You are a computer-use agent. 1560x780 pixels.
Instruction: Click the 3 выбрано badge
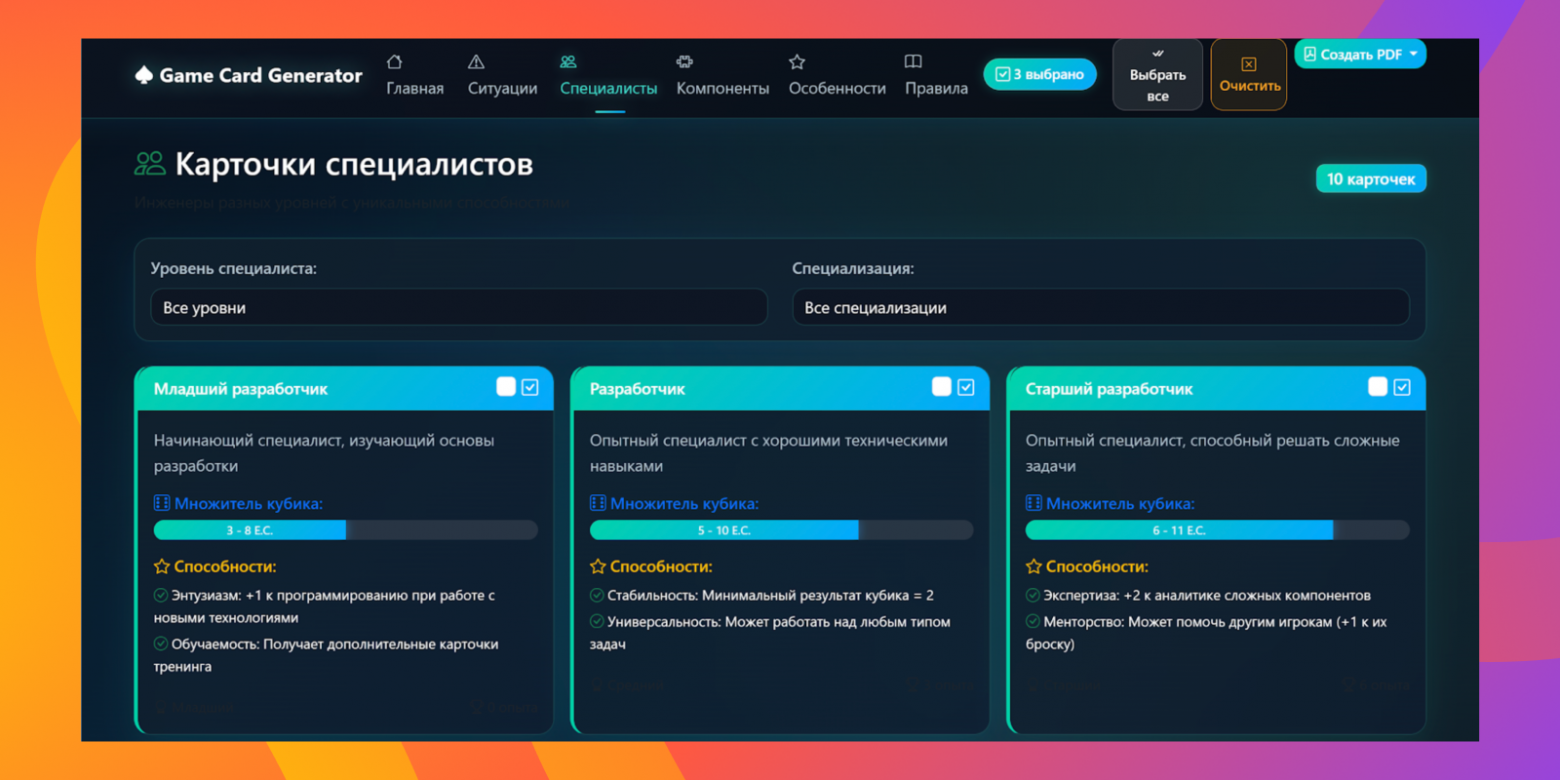(x=1040, y=74)
